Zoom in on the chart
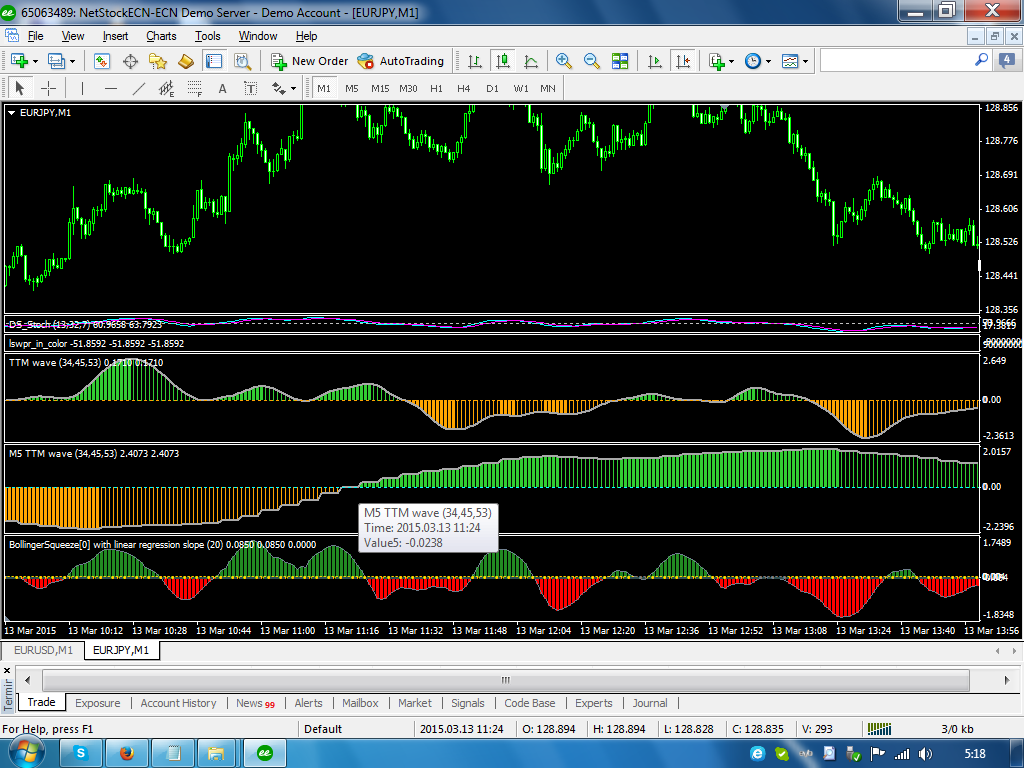This screenshot has width=1024, height=768. tap(564, 61)
